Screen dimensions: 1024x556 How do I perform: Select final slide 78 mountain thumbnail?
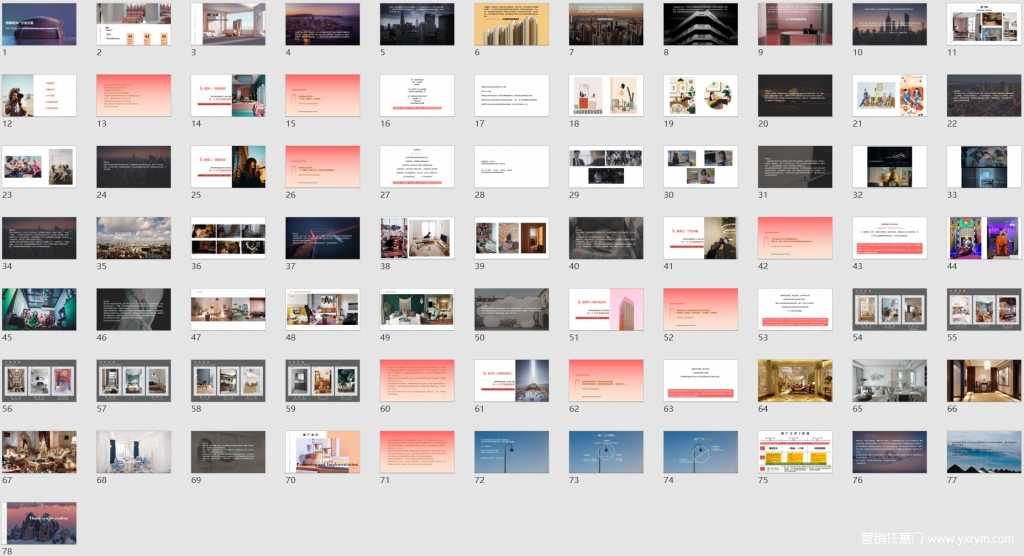point(39,523)
